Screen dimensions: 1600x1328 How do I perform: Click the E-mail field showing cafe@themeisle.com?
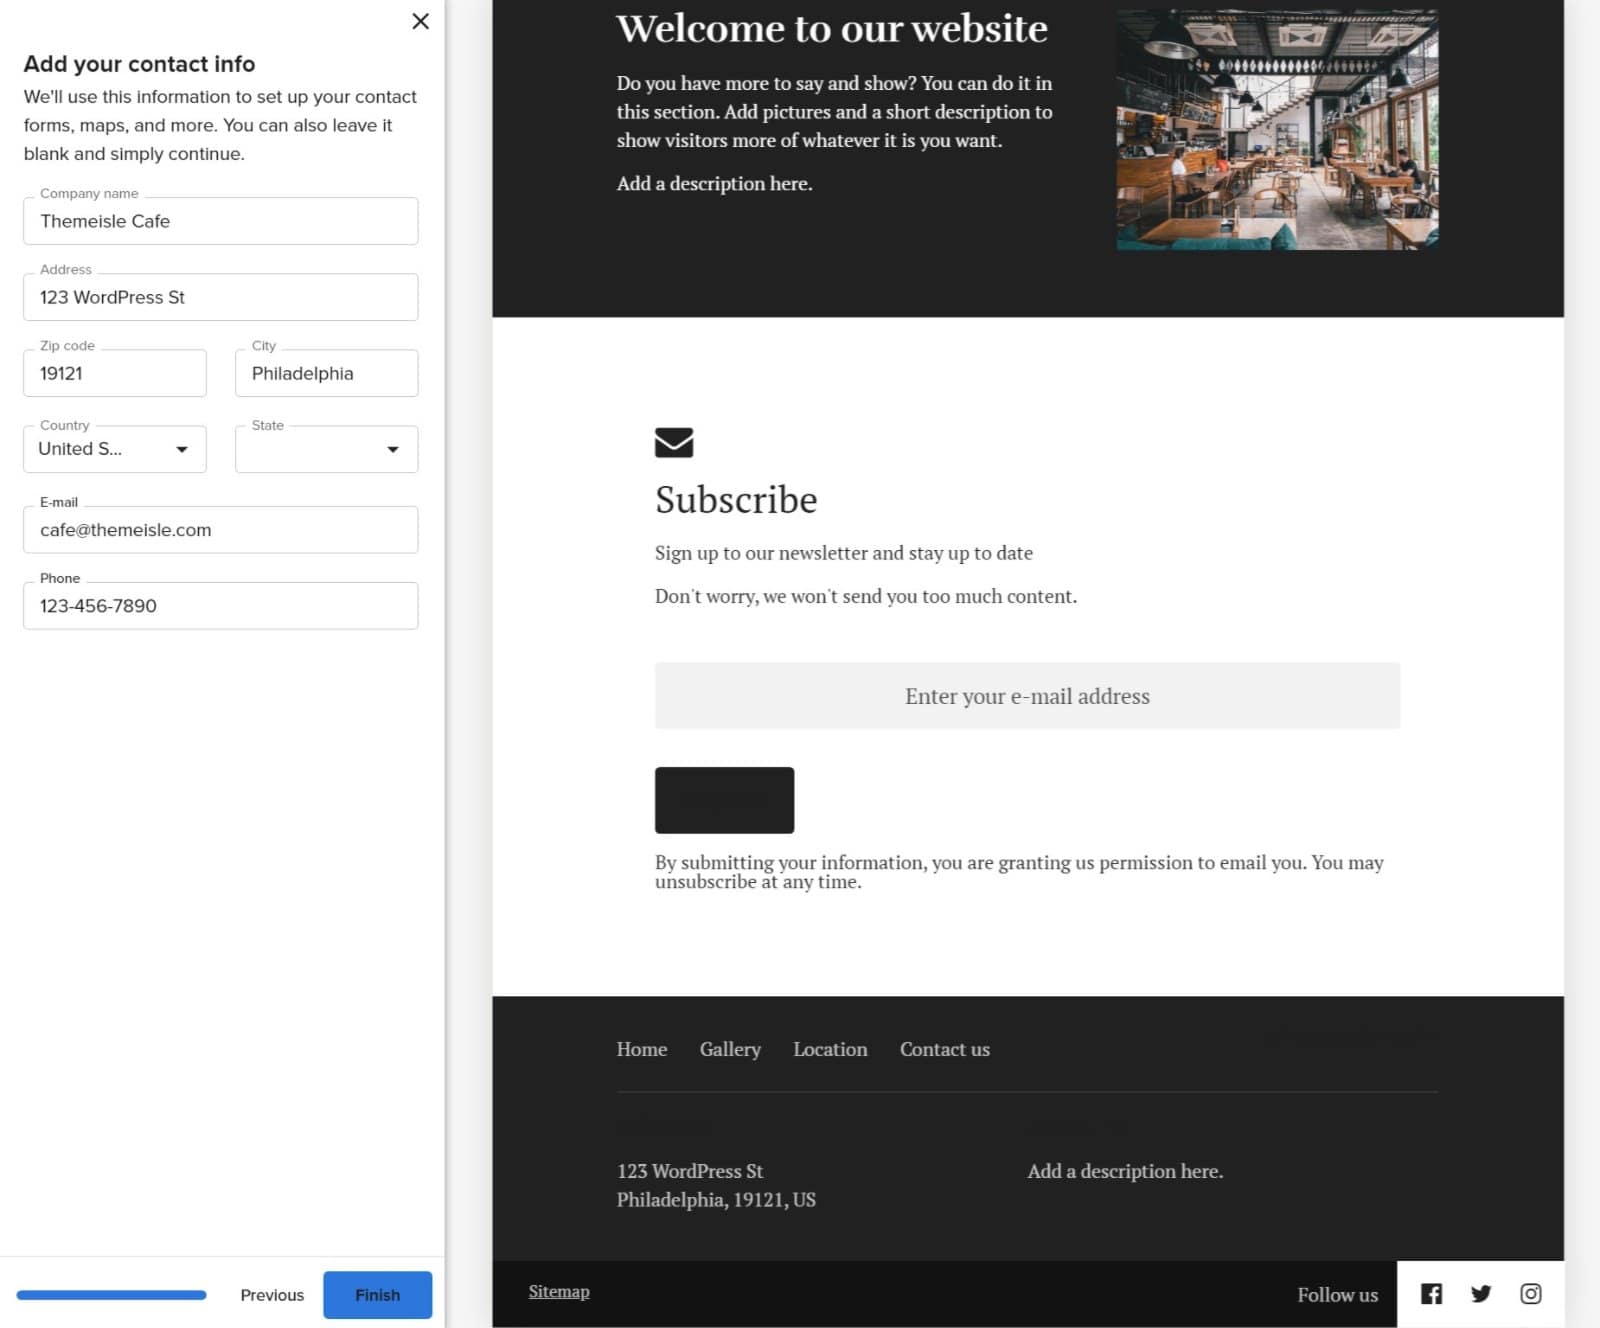(x=220, y=529)
